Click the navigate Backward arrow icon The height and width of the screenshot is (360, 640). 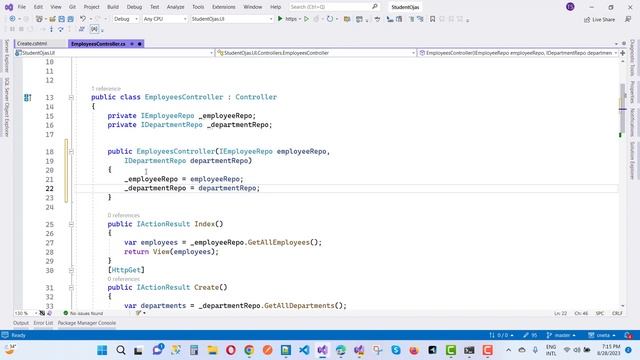(x=12, y=19)
